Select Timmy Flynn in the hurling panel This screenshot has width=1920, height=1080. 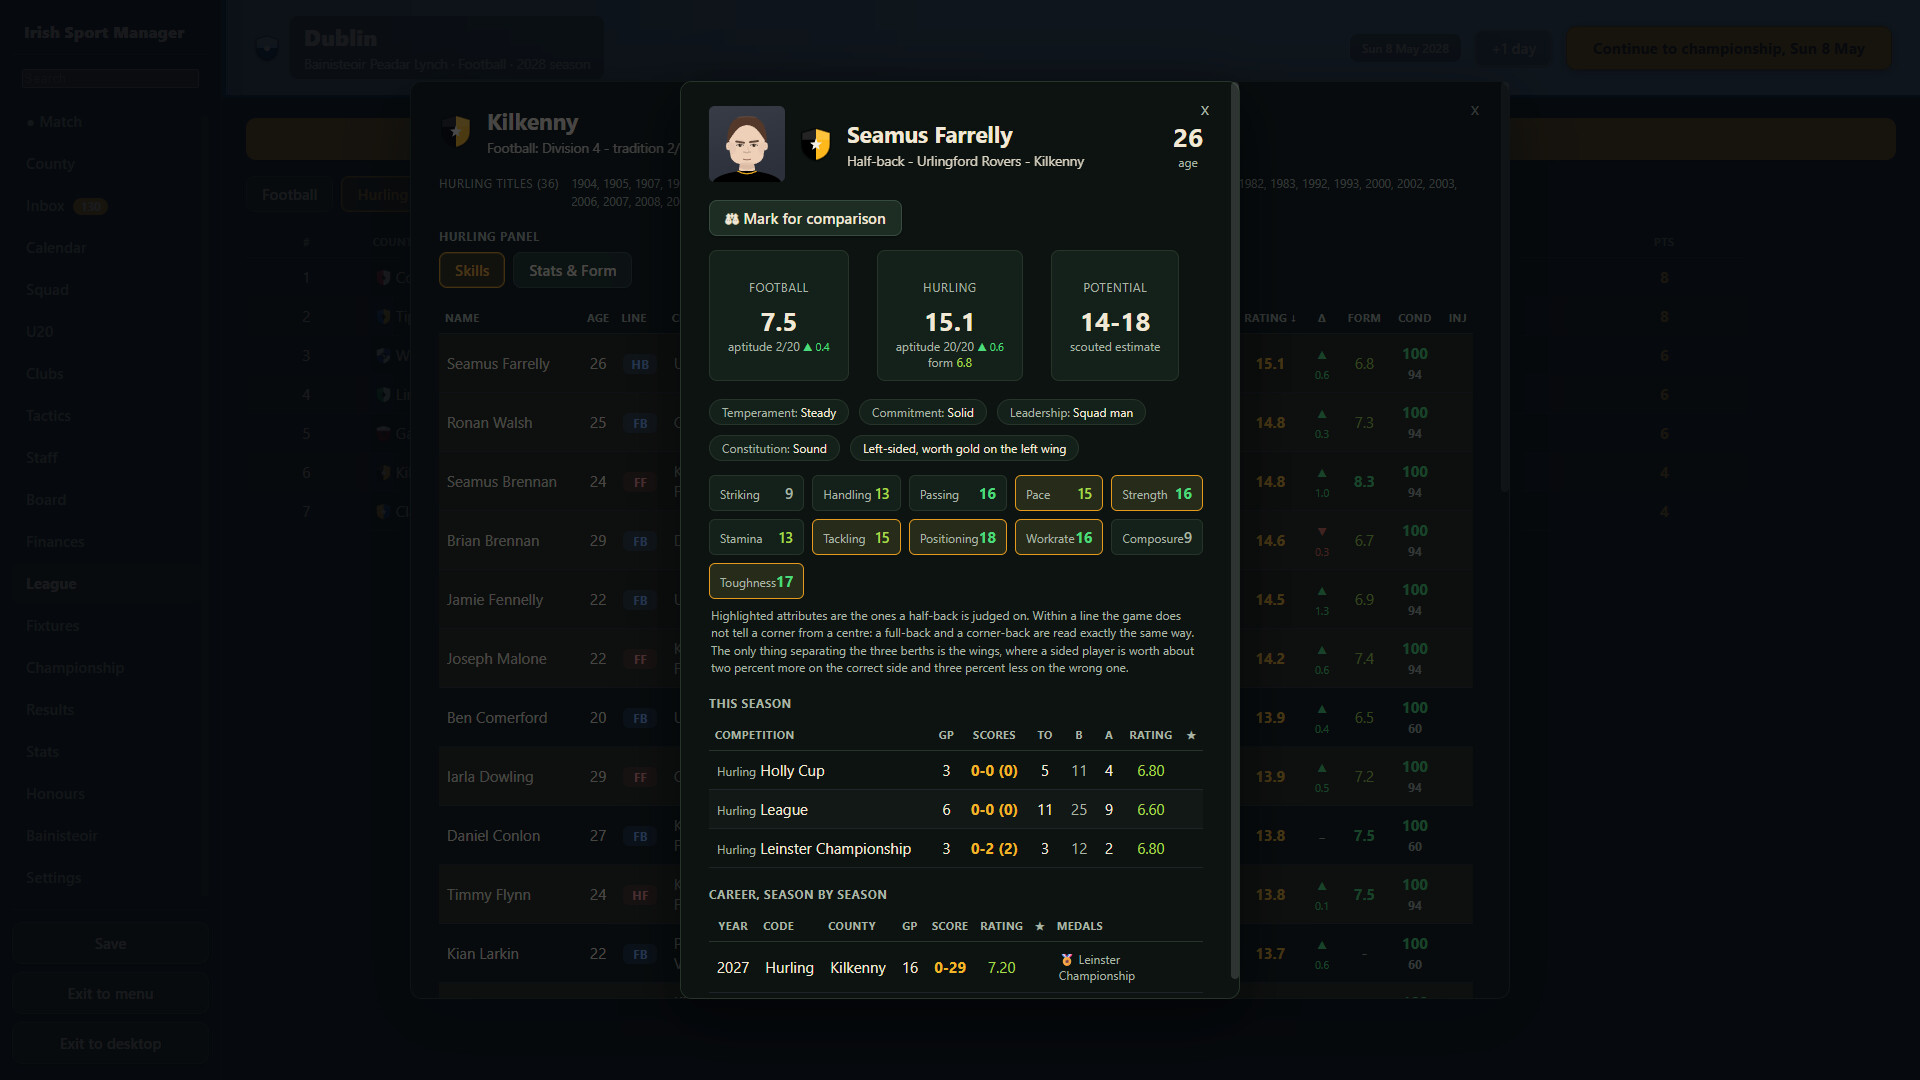click(488, 895)
